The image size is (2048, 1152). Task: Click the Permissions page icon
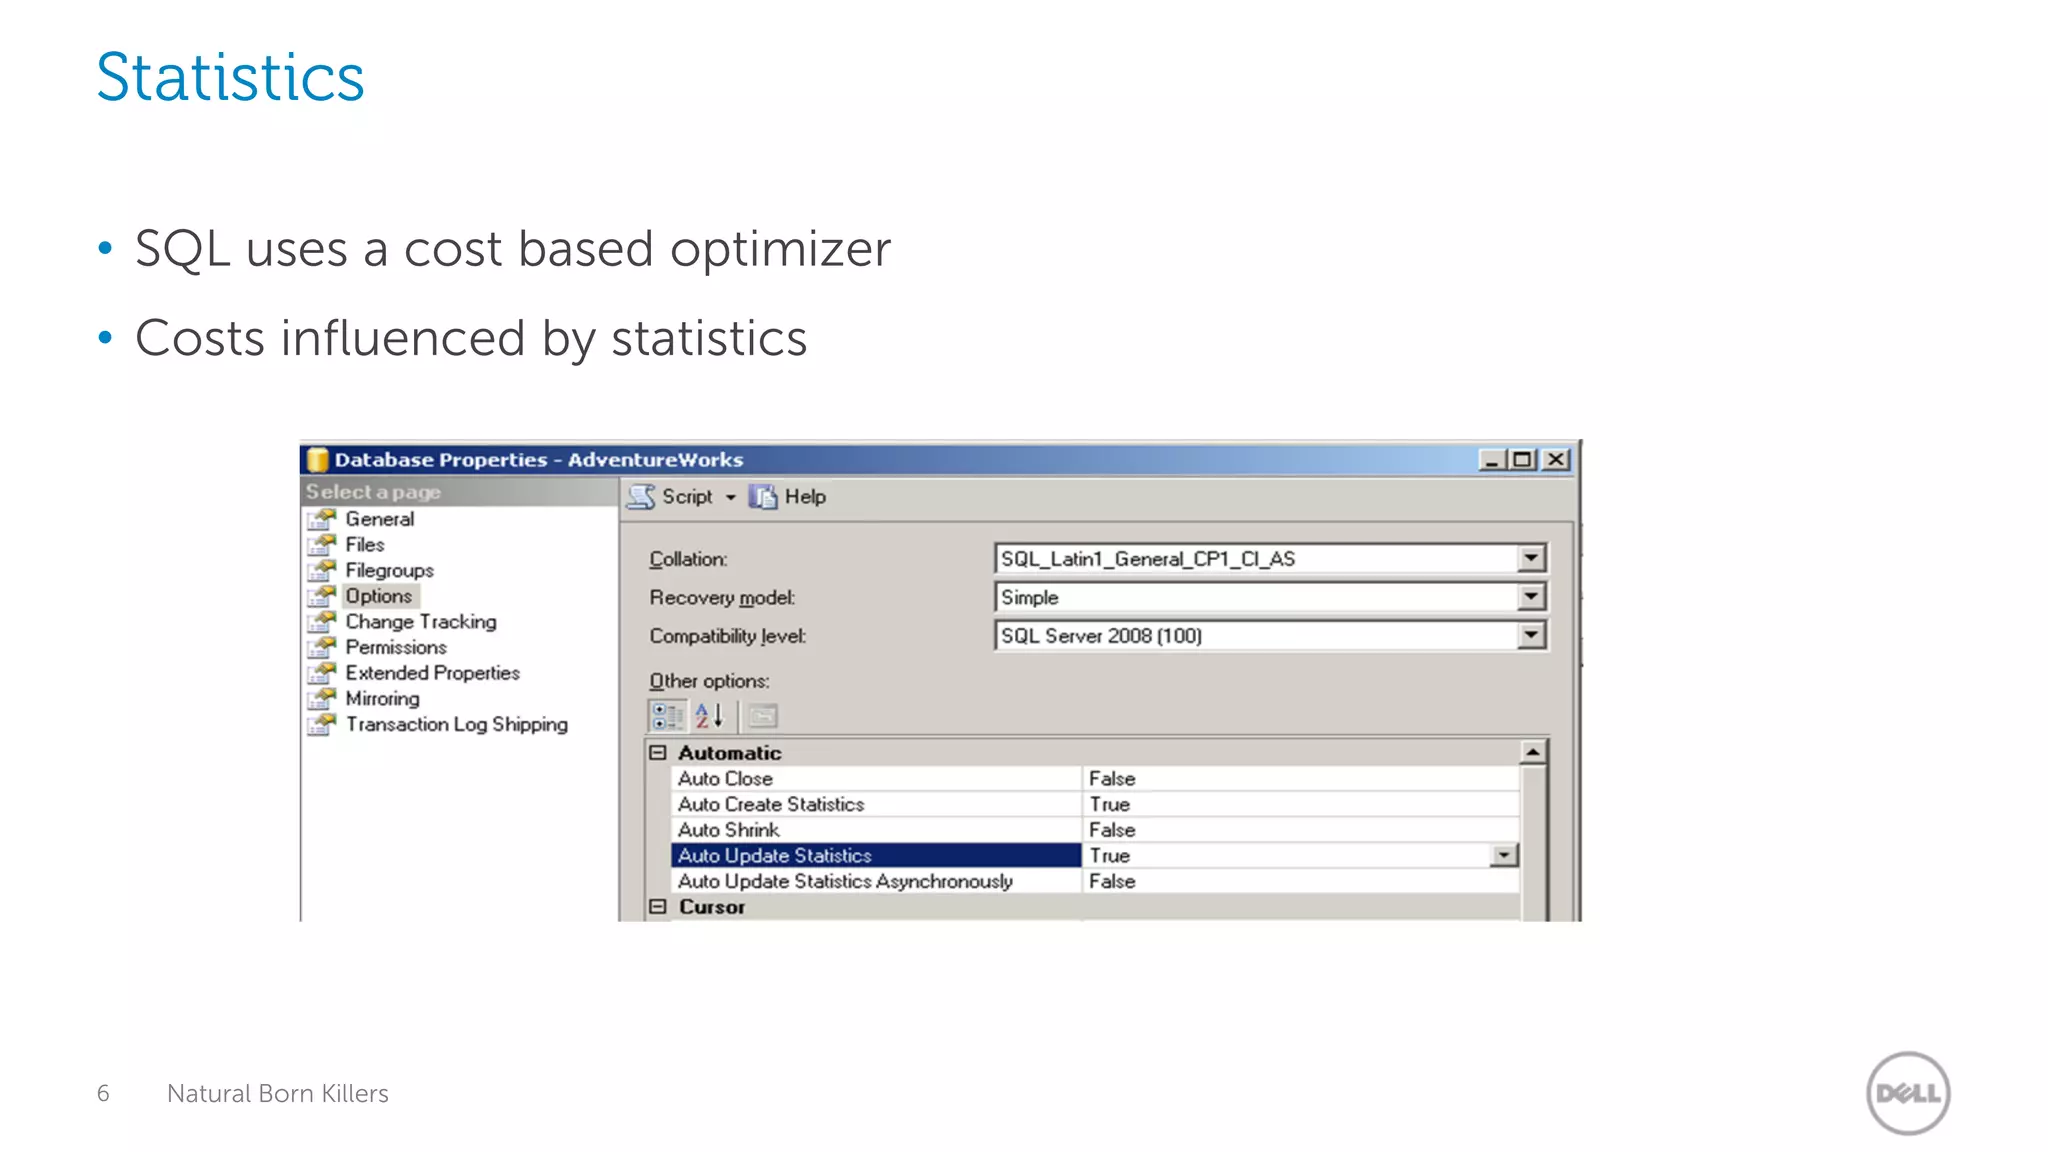pos(322,648)
